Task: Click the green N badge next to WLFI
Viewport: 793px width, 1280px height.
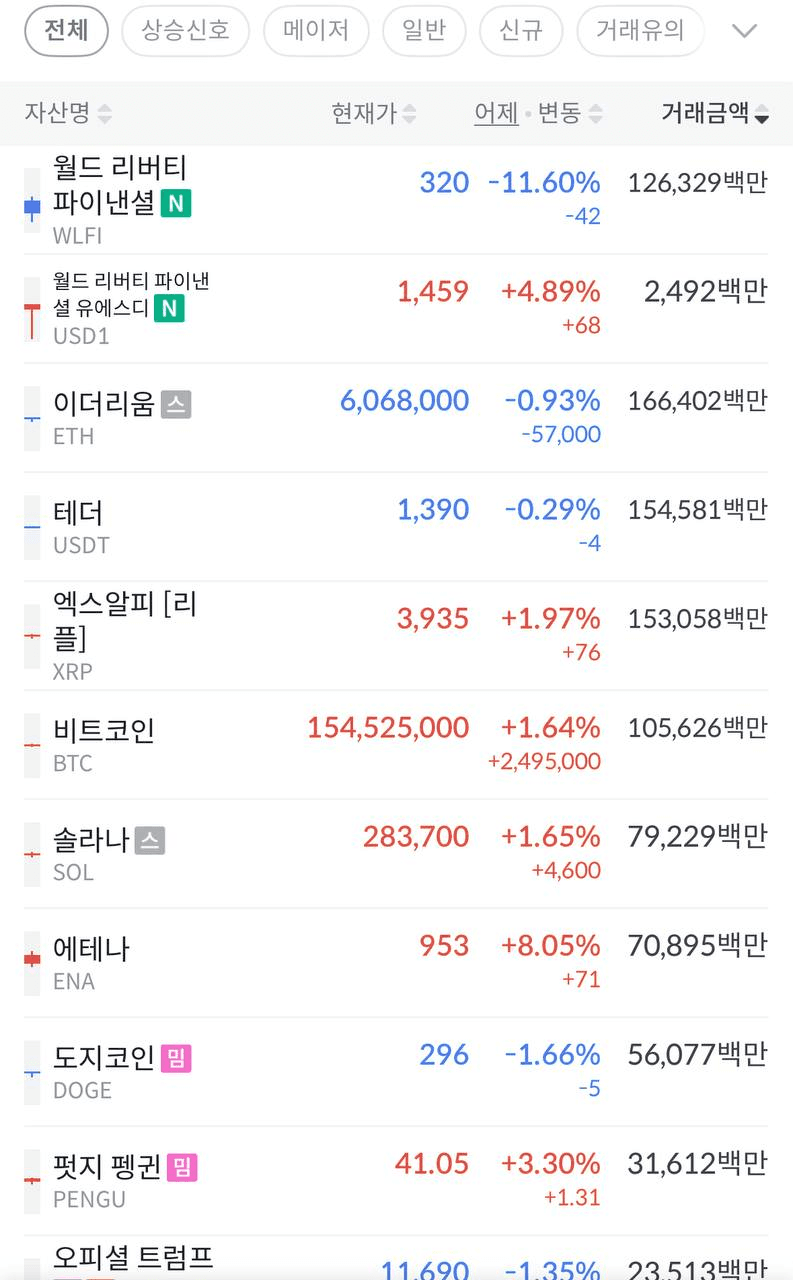Action: 176,204
